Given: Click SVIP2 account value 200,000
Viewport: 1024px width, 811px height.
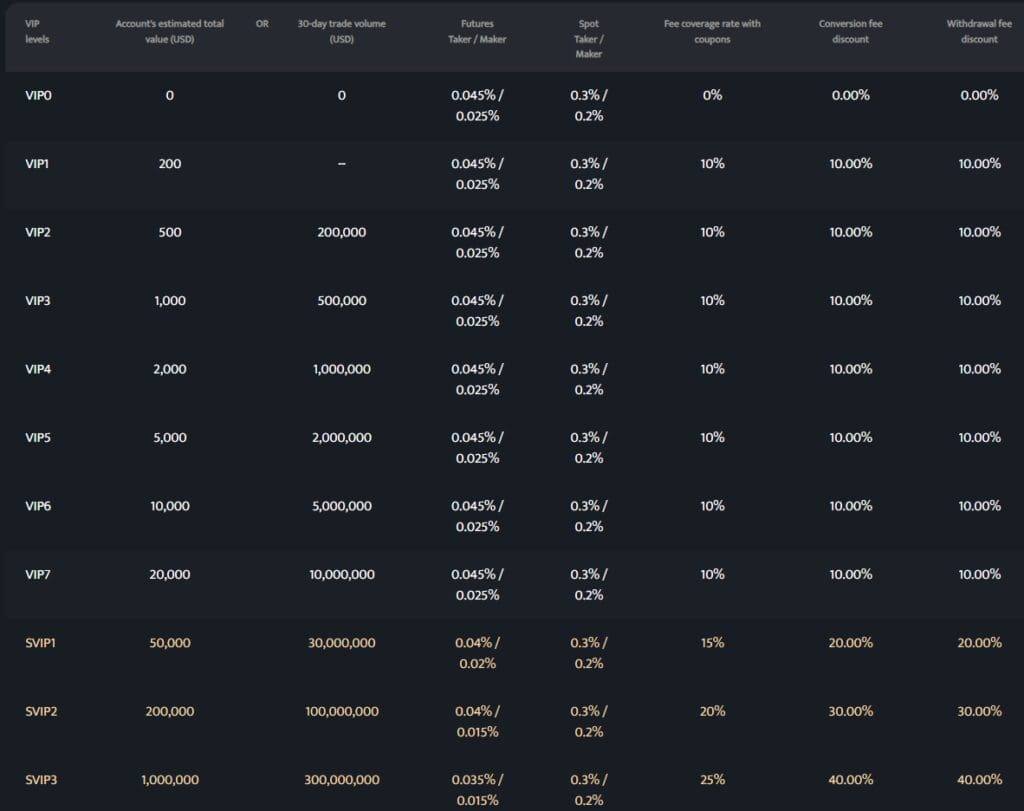Looking at the screenshot, I should [x=170, y=712].
